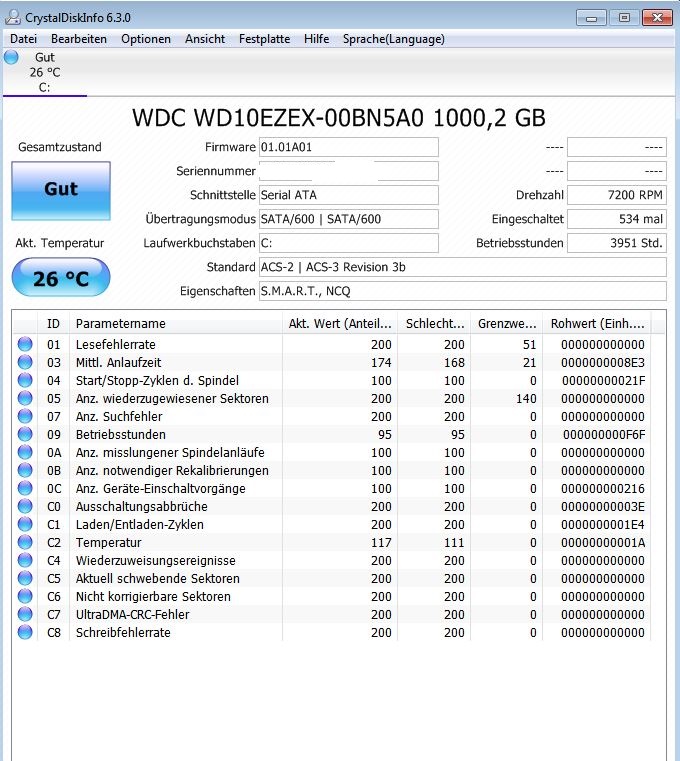Open the Bearbeiten menu
Image resolution: width=680 pixels, height=761 pixels.
tap(79, 39)
